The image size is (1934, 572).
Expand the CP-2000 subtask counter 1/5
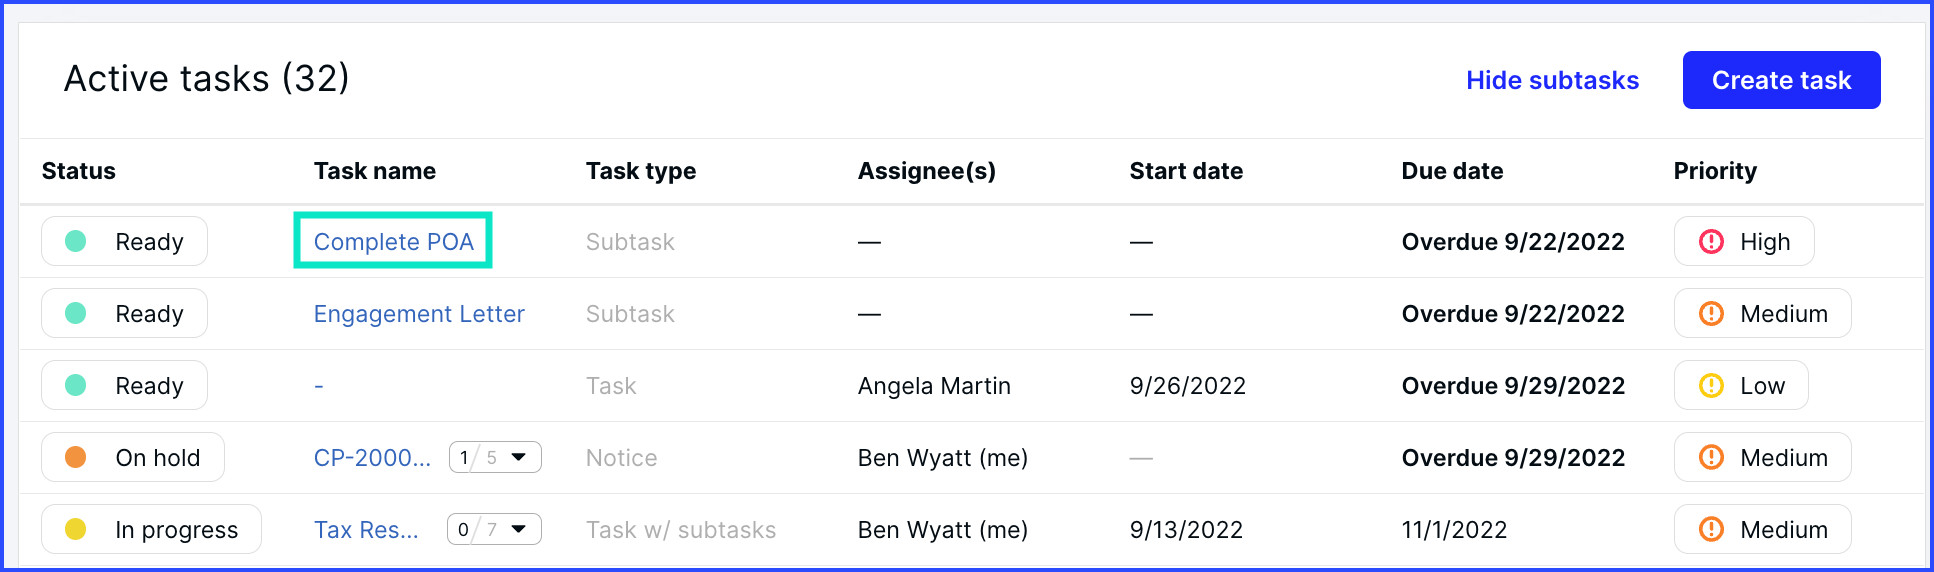495,457
